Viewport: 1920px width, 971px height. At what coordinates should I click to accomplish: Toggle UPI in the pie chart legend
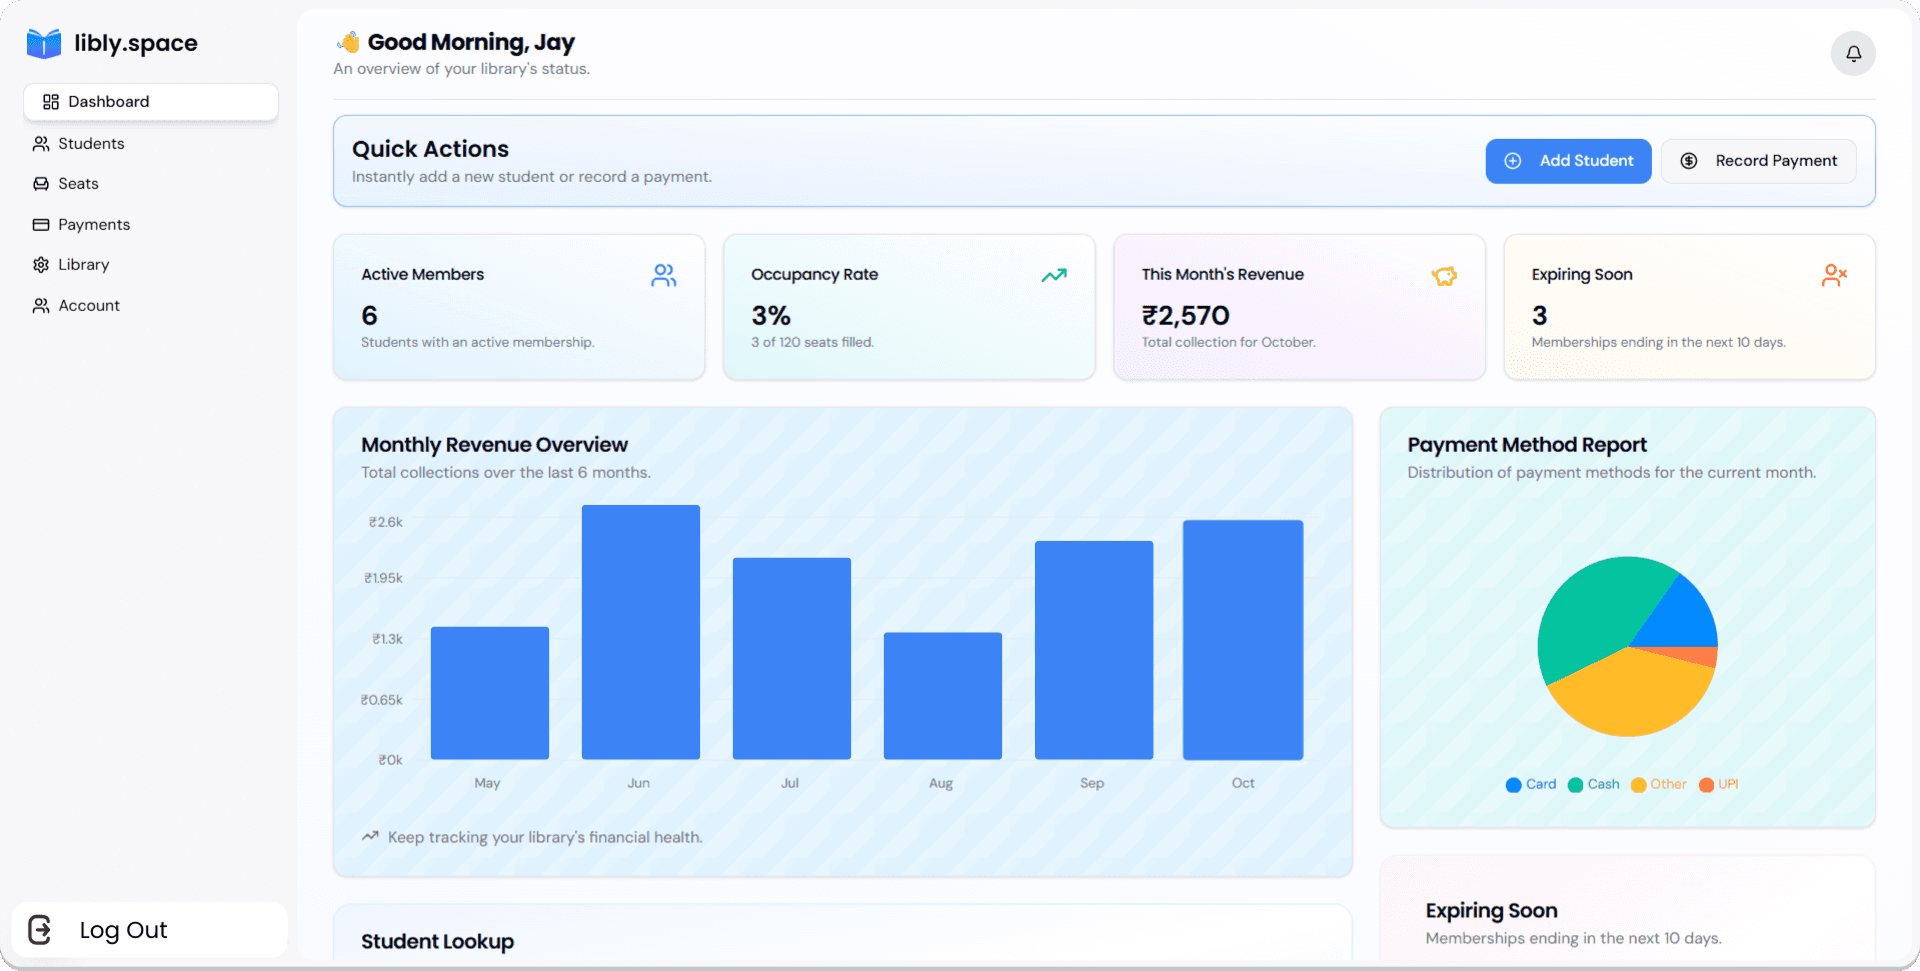click(1719, 785)
